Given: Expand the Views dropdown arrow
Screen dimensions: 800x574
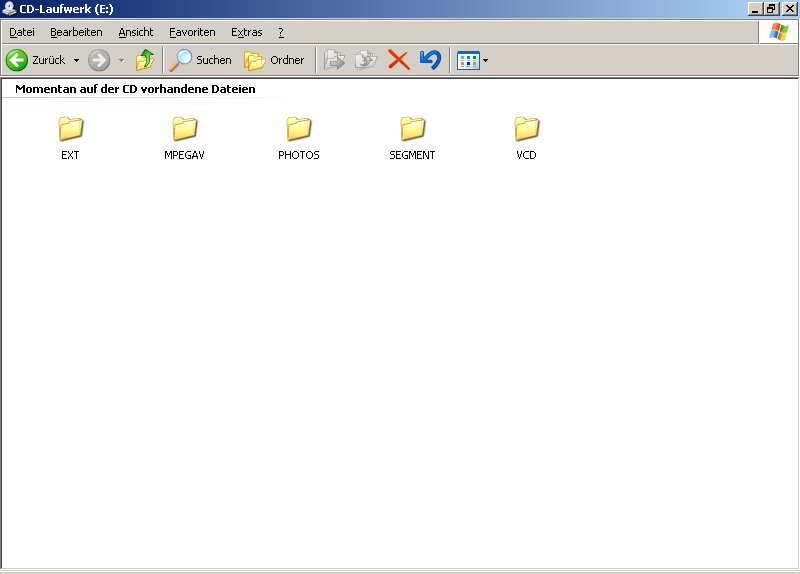Looking at the screenshot, I should pos(486,61).
